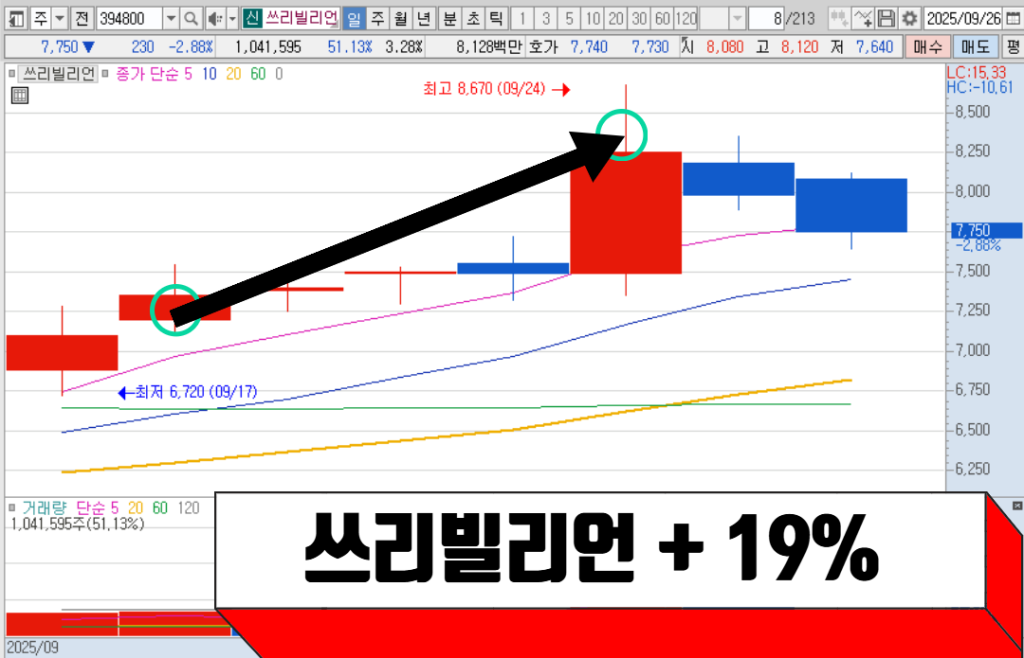
Task: Open the calendar date picker icon
Action: [1012, 19]
